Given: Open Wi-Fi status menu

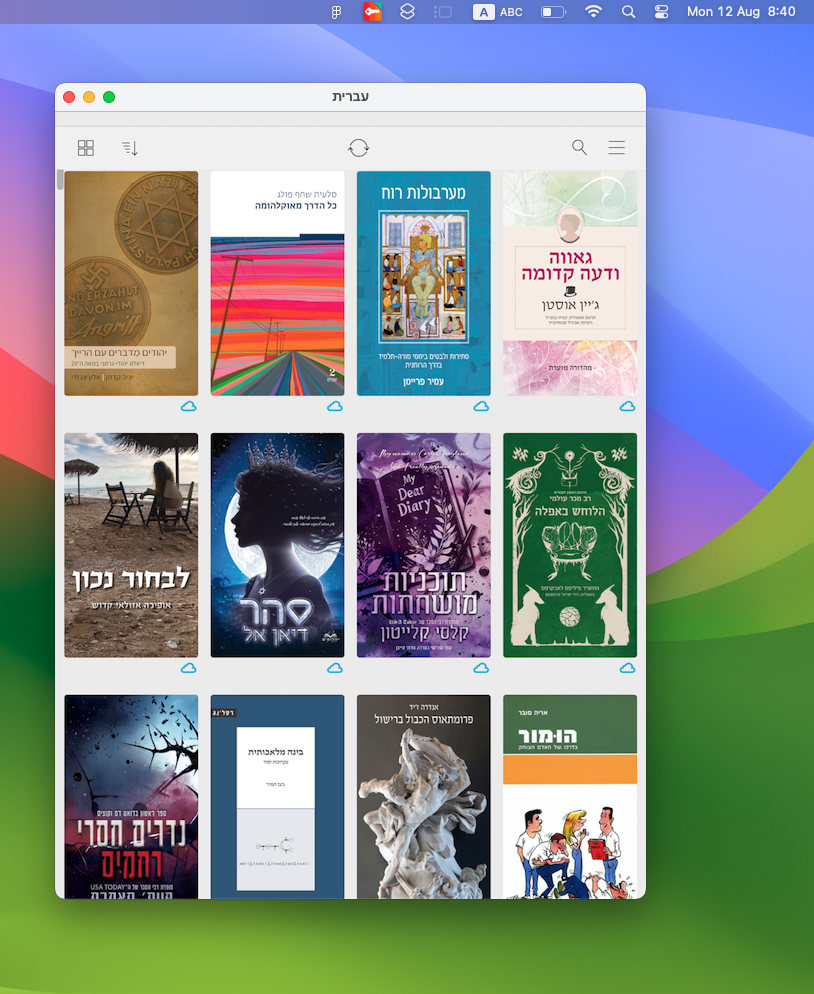Looking at the screenshot, I should click(593, 11).
